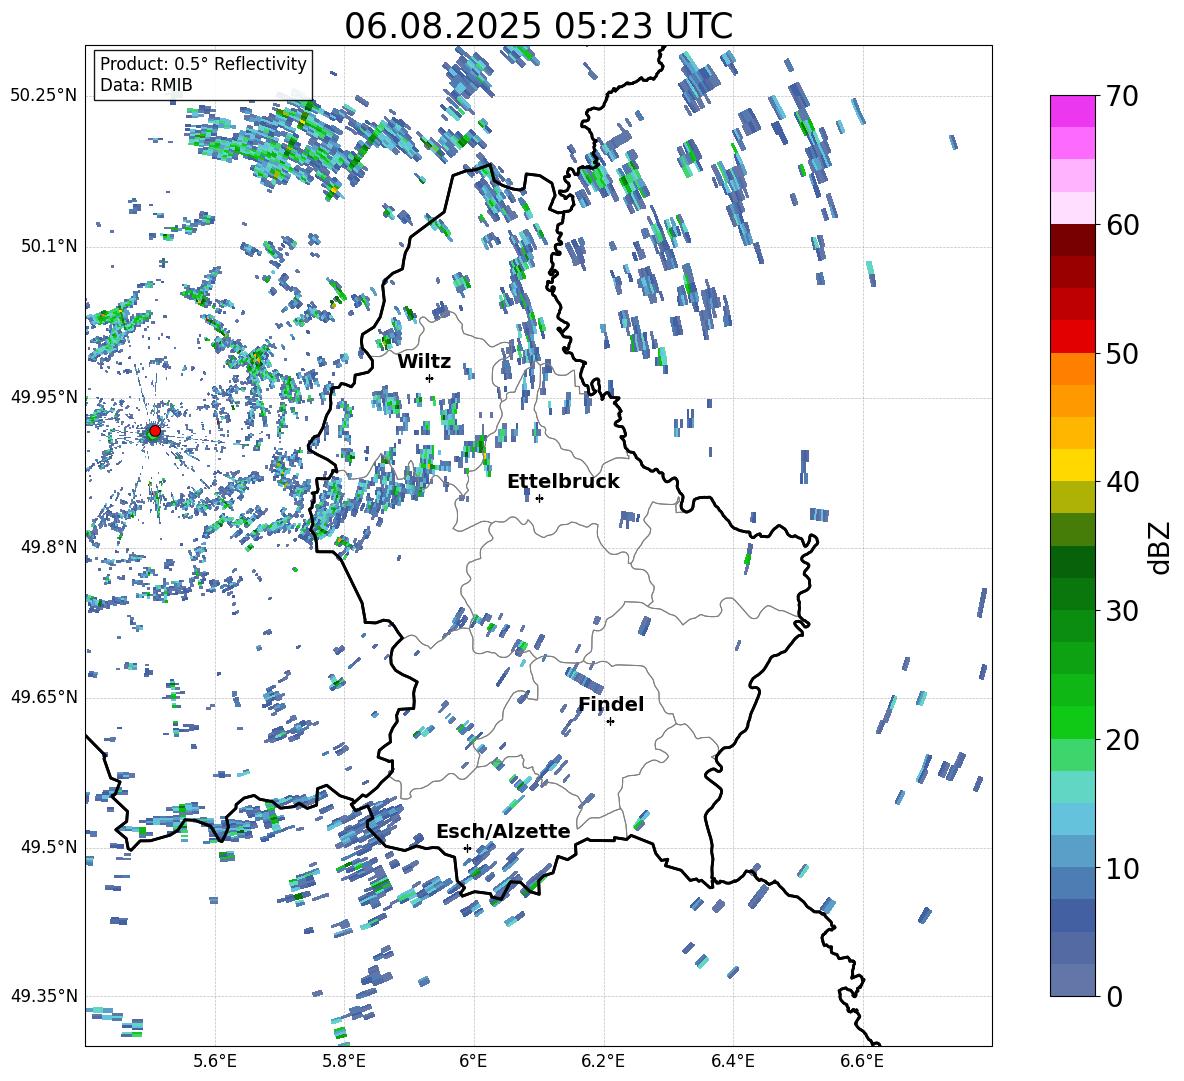Click the 30 colorbar tick label

point(1121,611)
